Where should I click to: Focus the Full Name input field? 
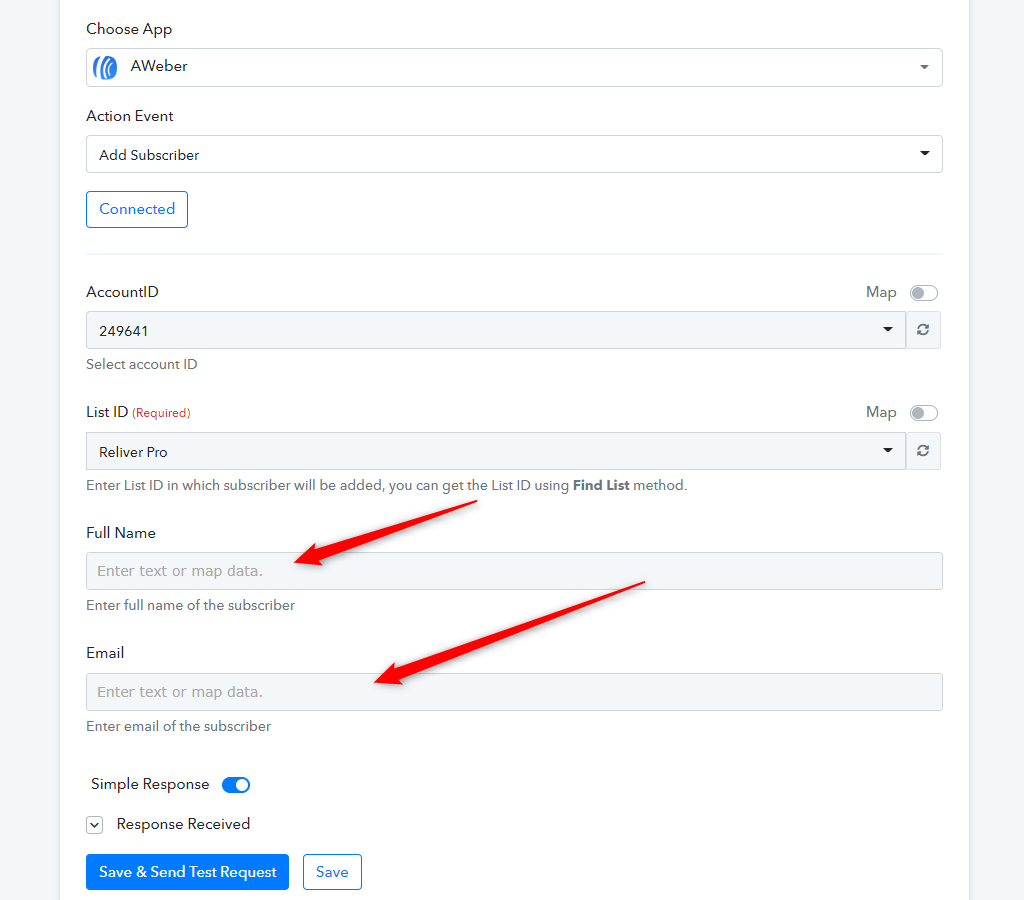tap(514, 571)
